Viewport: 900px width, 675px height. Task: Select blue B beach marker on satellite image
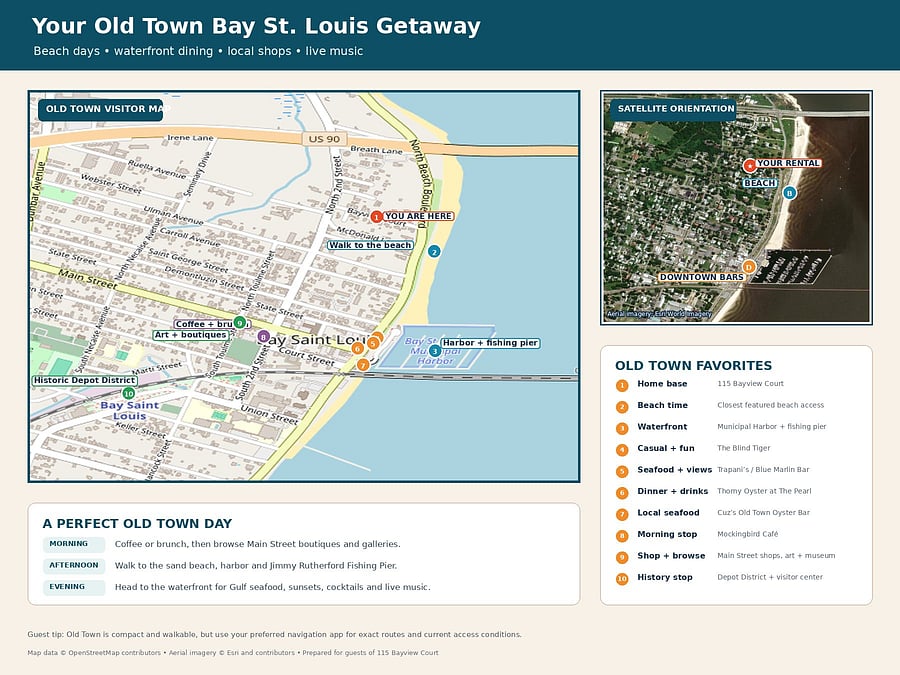pos(790,193)
